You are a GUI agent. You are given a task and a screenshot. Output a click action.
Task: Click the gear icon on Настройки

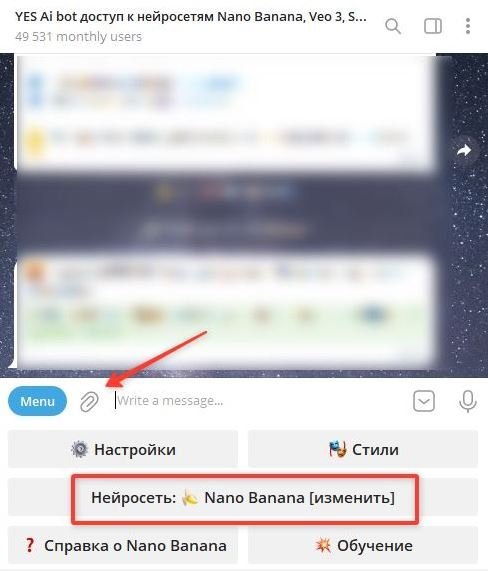tap(79, 449)
